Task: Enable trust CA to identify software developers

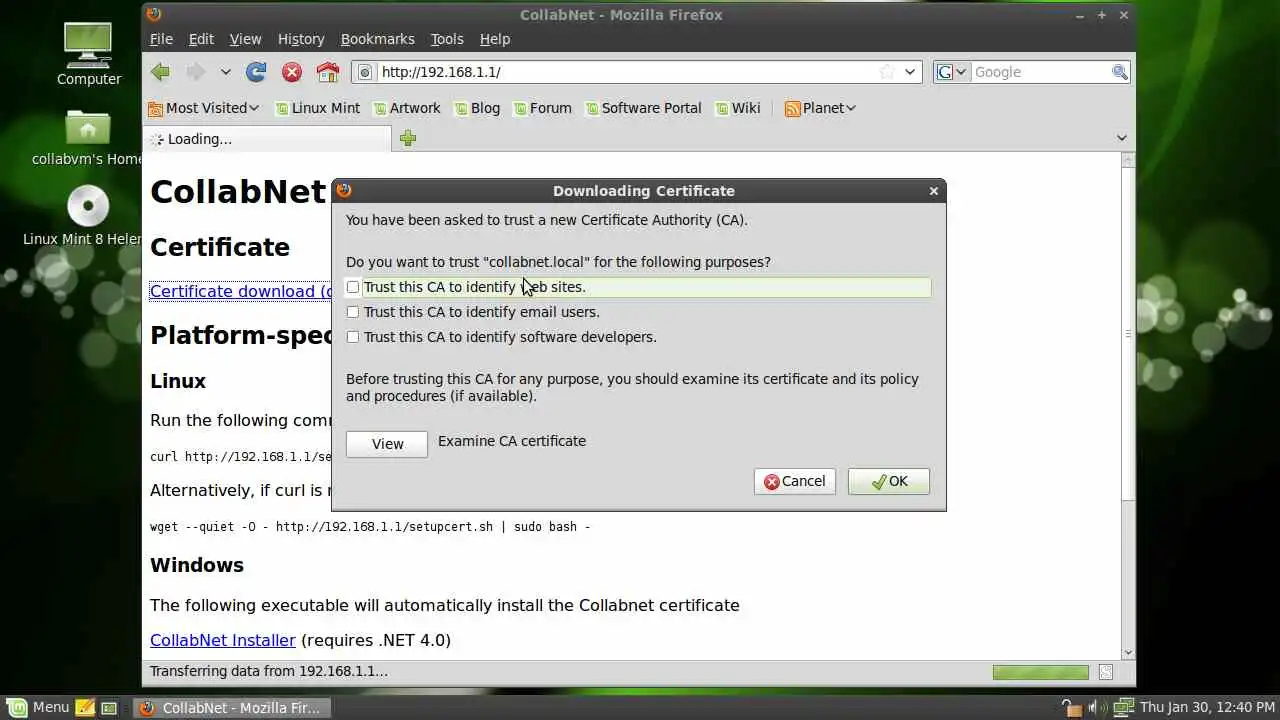Action: coord(353,337)
